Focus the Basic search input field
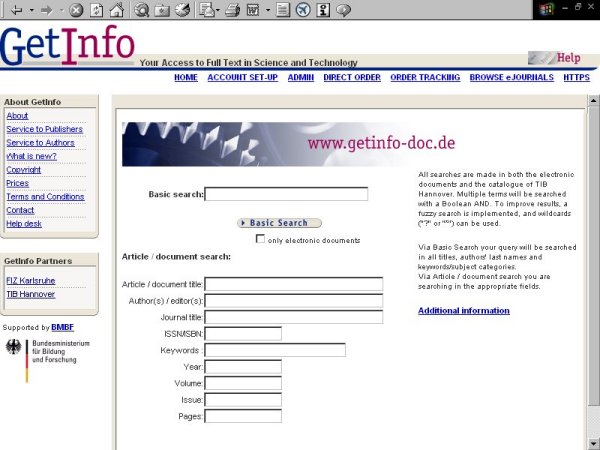Screen dimensions: 600x450 point(286,194)
